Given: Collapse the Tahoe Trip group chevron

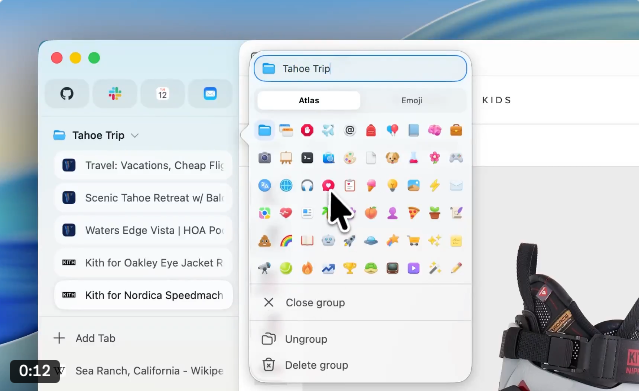Looking at the screenshot, I should click(x=135, y=135).
